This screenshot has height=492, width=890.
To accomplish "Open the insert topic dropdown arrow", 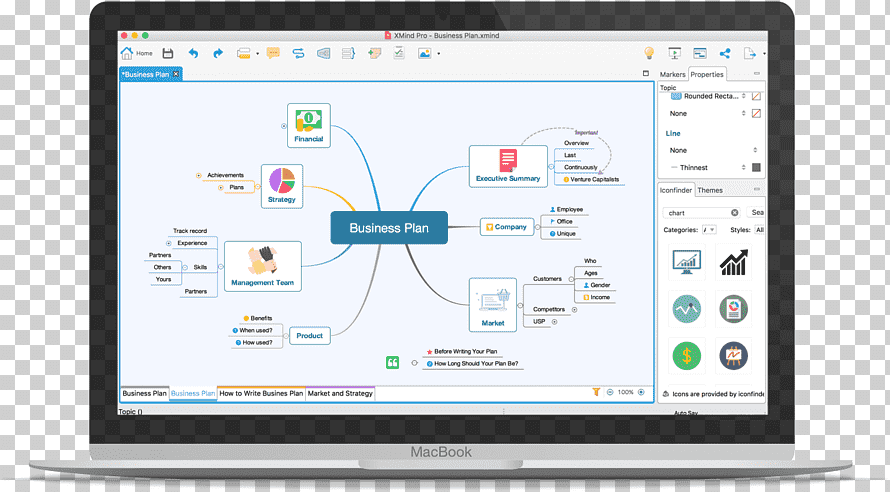I will click(x=257, y=54).
